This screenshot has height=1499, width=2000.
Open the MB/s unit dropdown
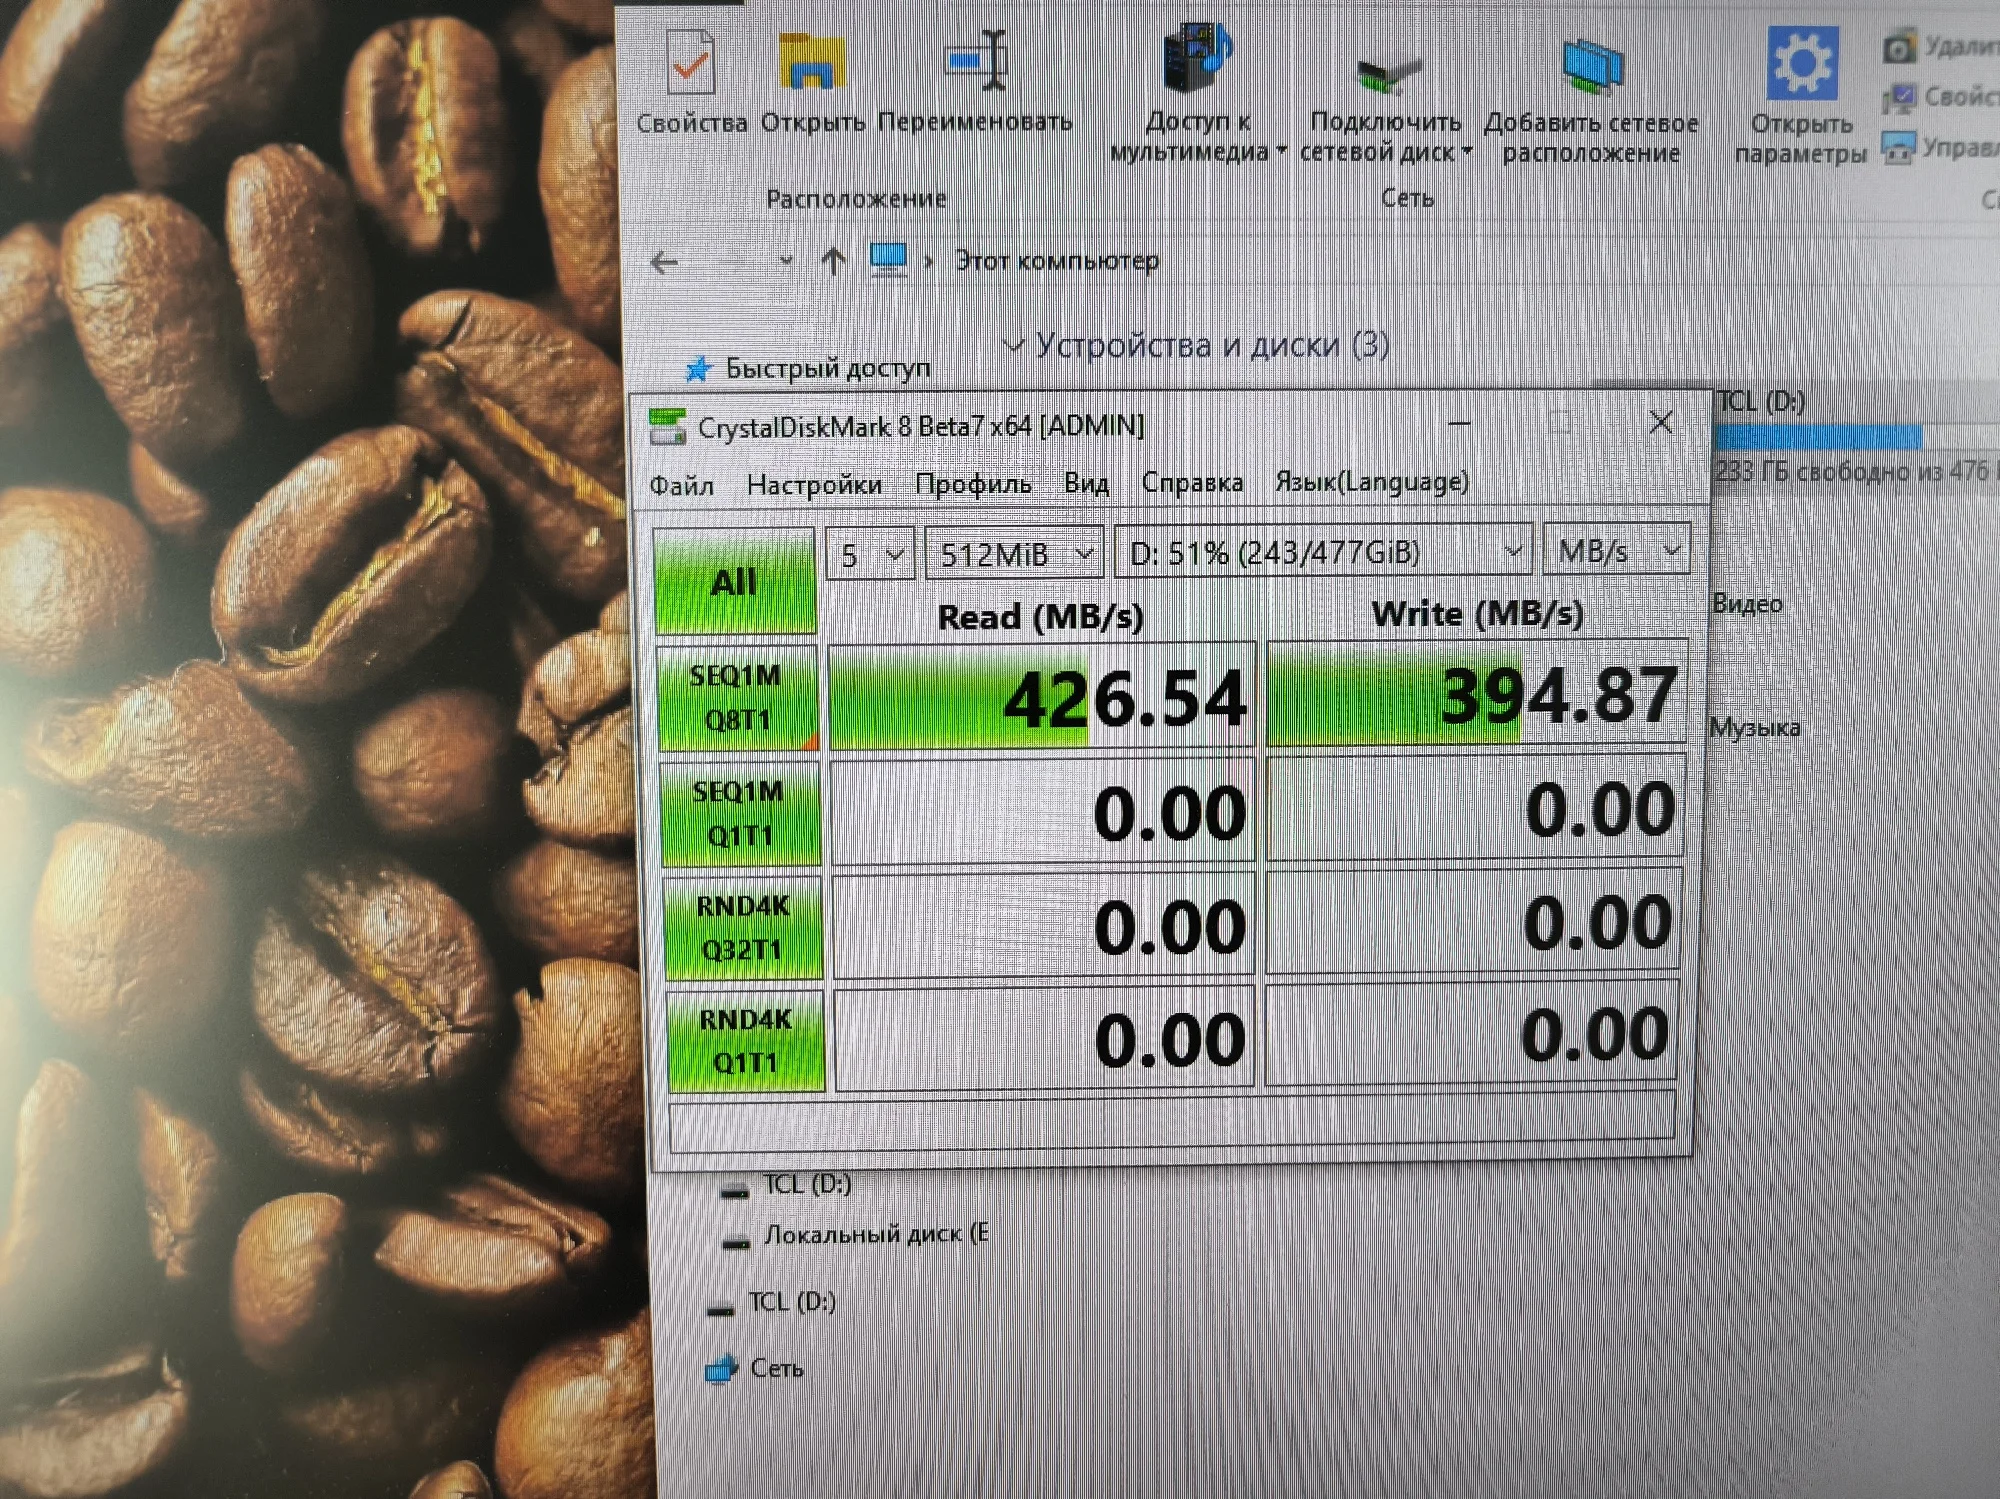click(1616, 550)
